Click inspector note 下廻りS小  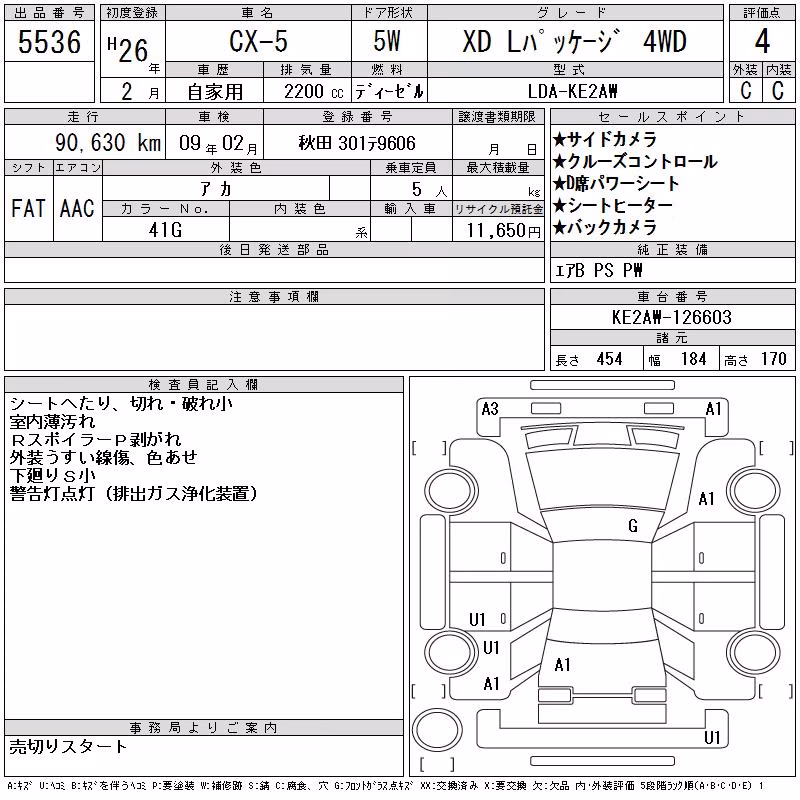[x=53, y=476]
